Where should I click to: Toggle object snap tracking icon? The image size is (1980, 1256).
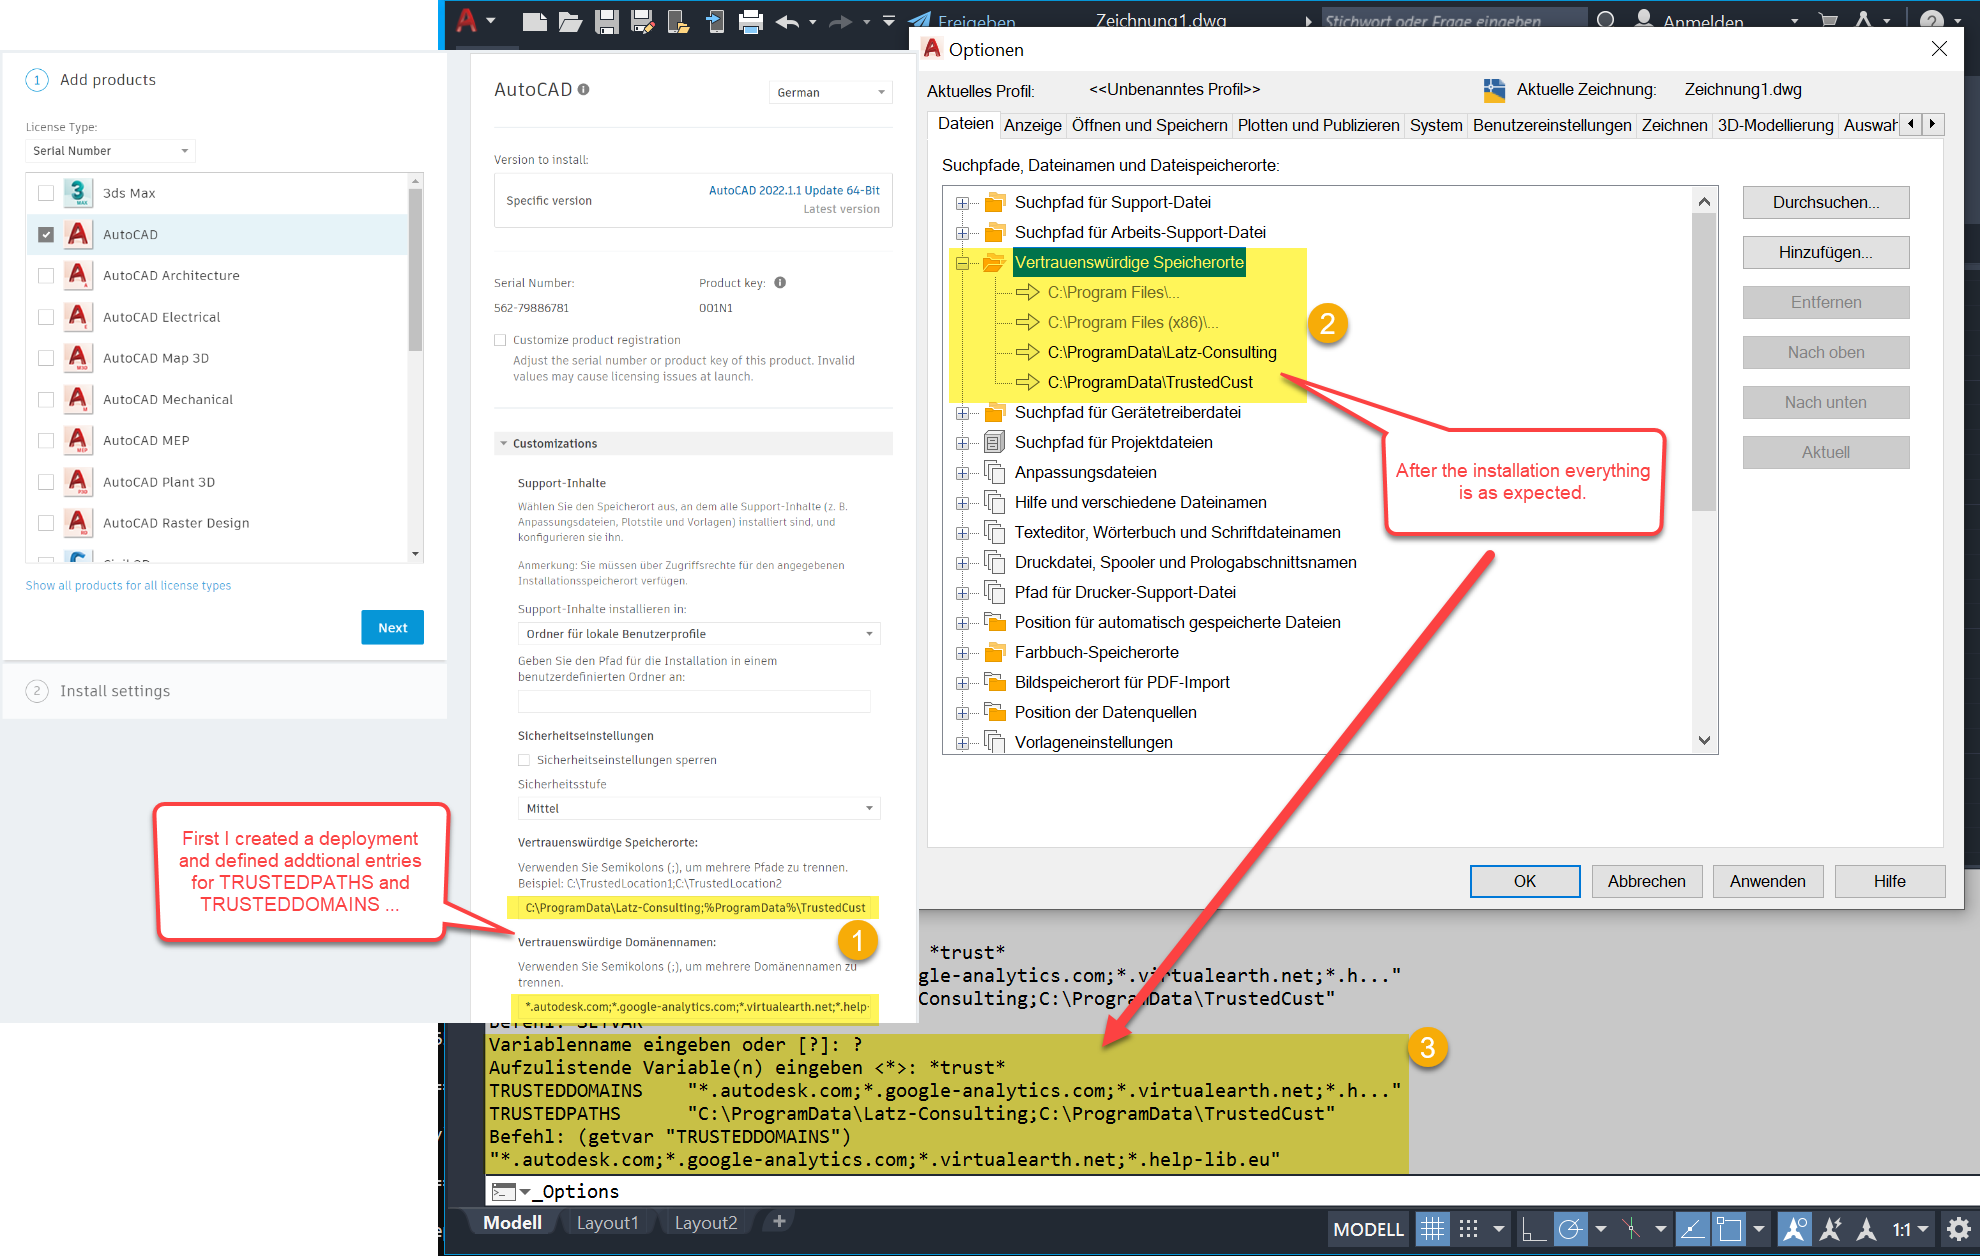click(1692, 1229)
